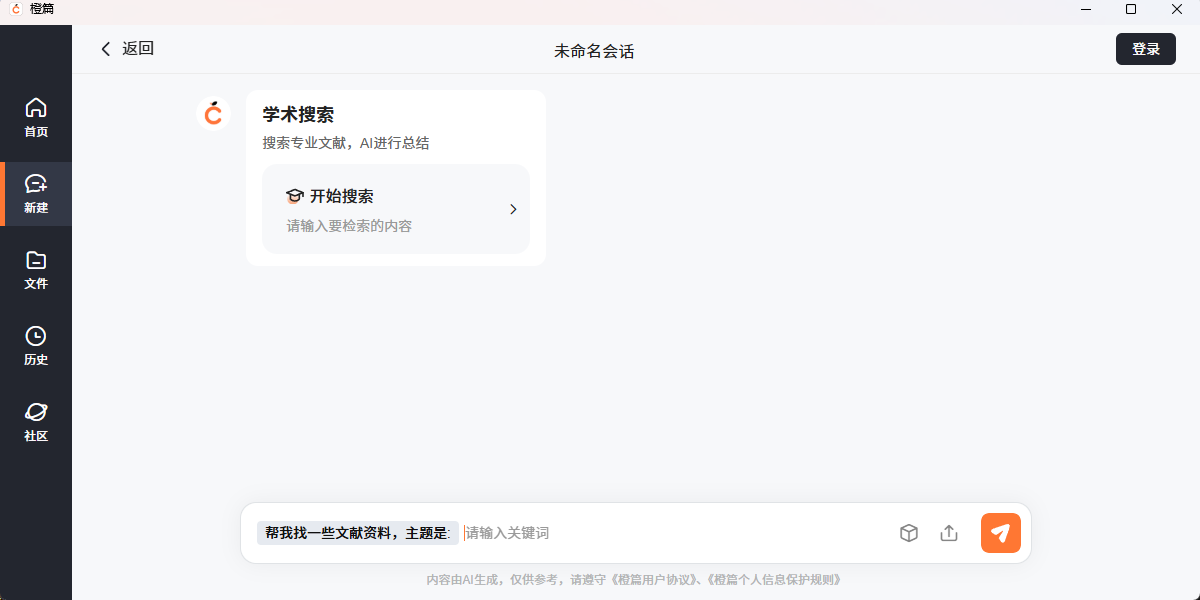This screenshot has width=1200, height=600.
Task: Click the 请输入要检索的内容 hint text
Action: (x=349, y=226)
